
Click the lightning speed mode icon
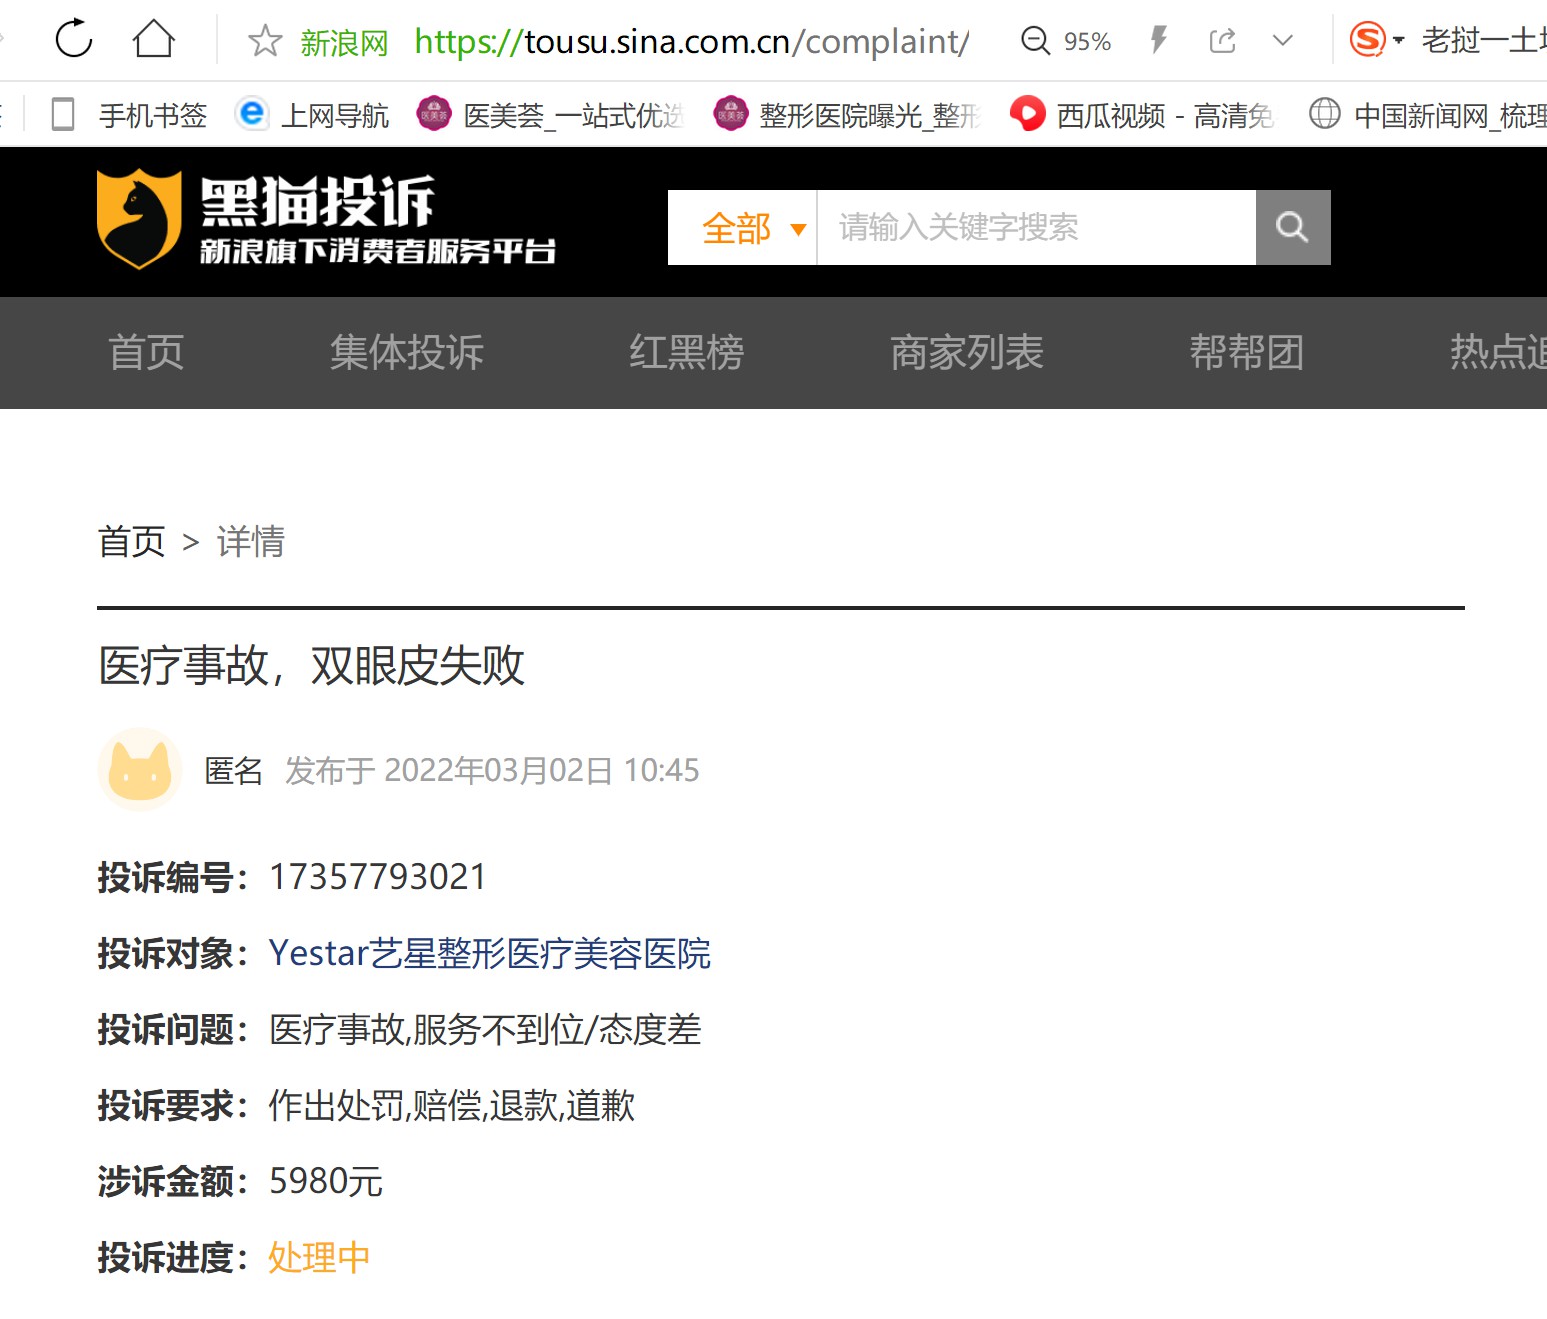[x=1159, y=41]
